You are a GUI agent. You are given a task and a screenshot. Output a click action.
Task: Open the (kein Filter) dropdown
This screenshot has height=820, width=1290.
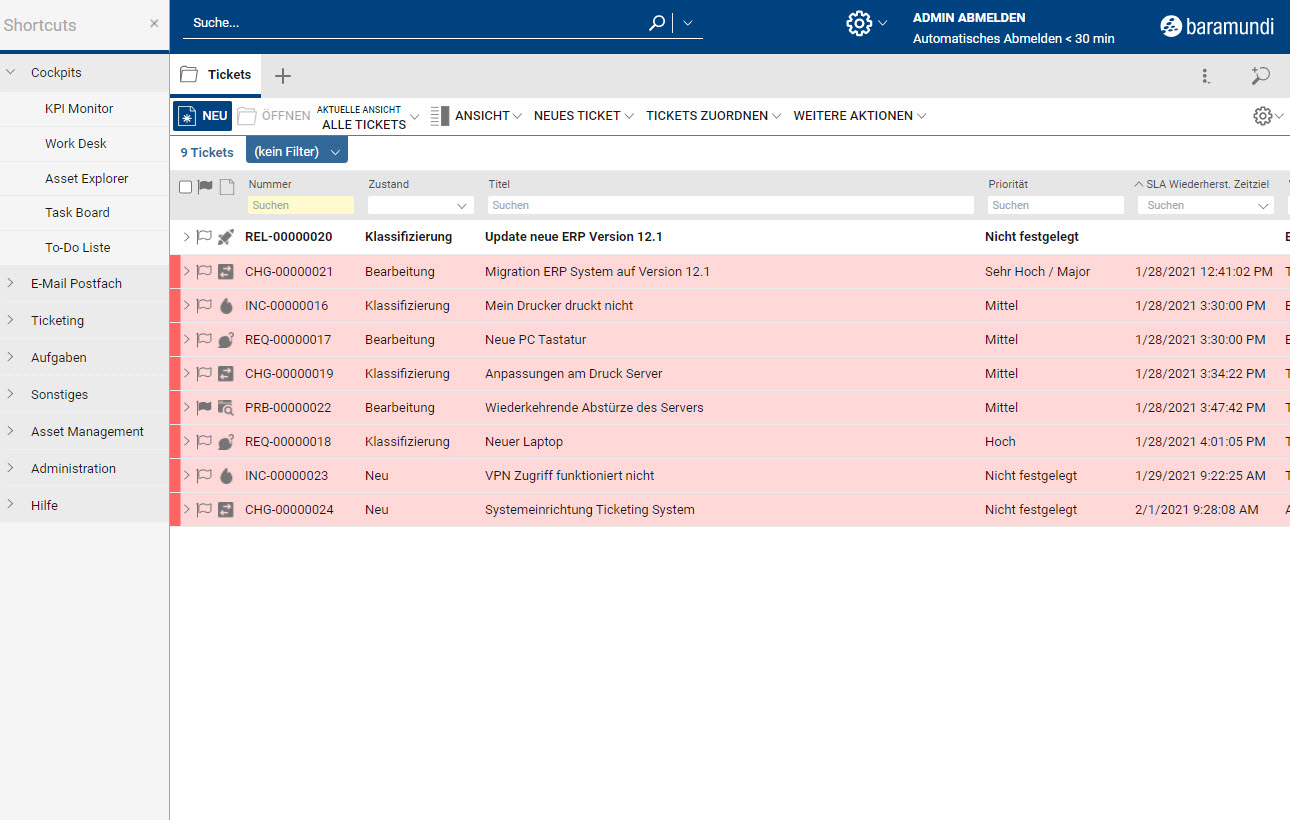297,152
